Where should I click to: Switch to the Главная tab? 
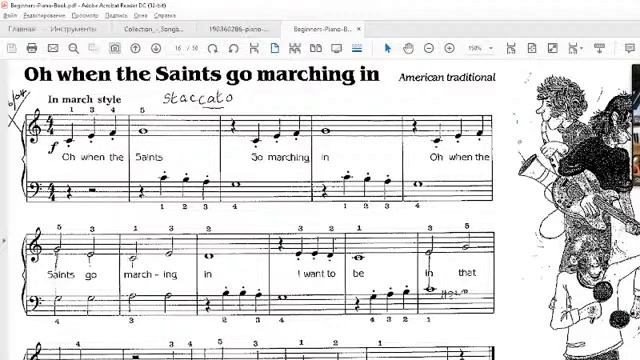[x=22, y=29]
